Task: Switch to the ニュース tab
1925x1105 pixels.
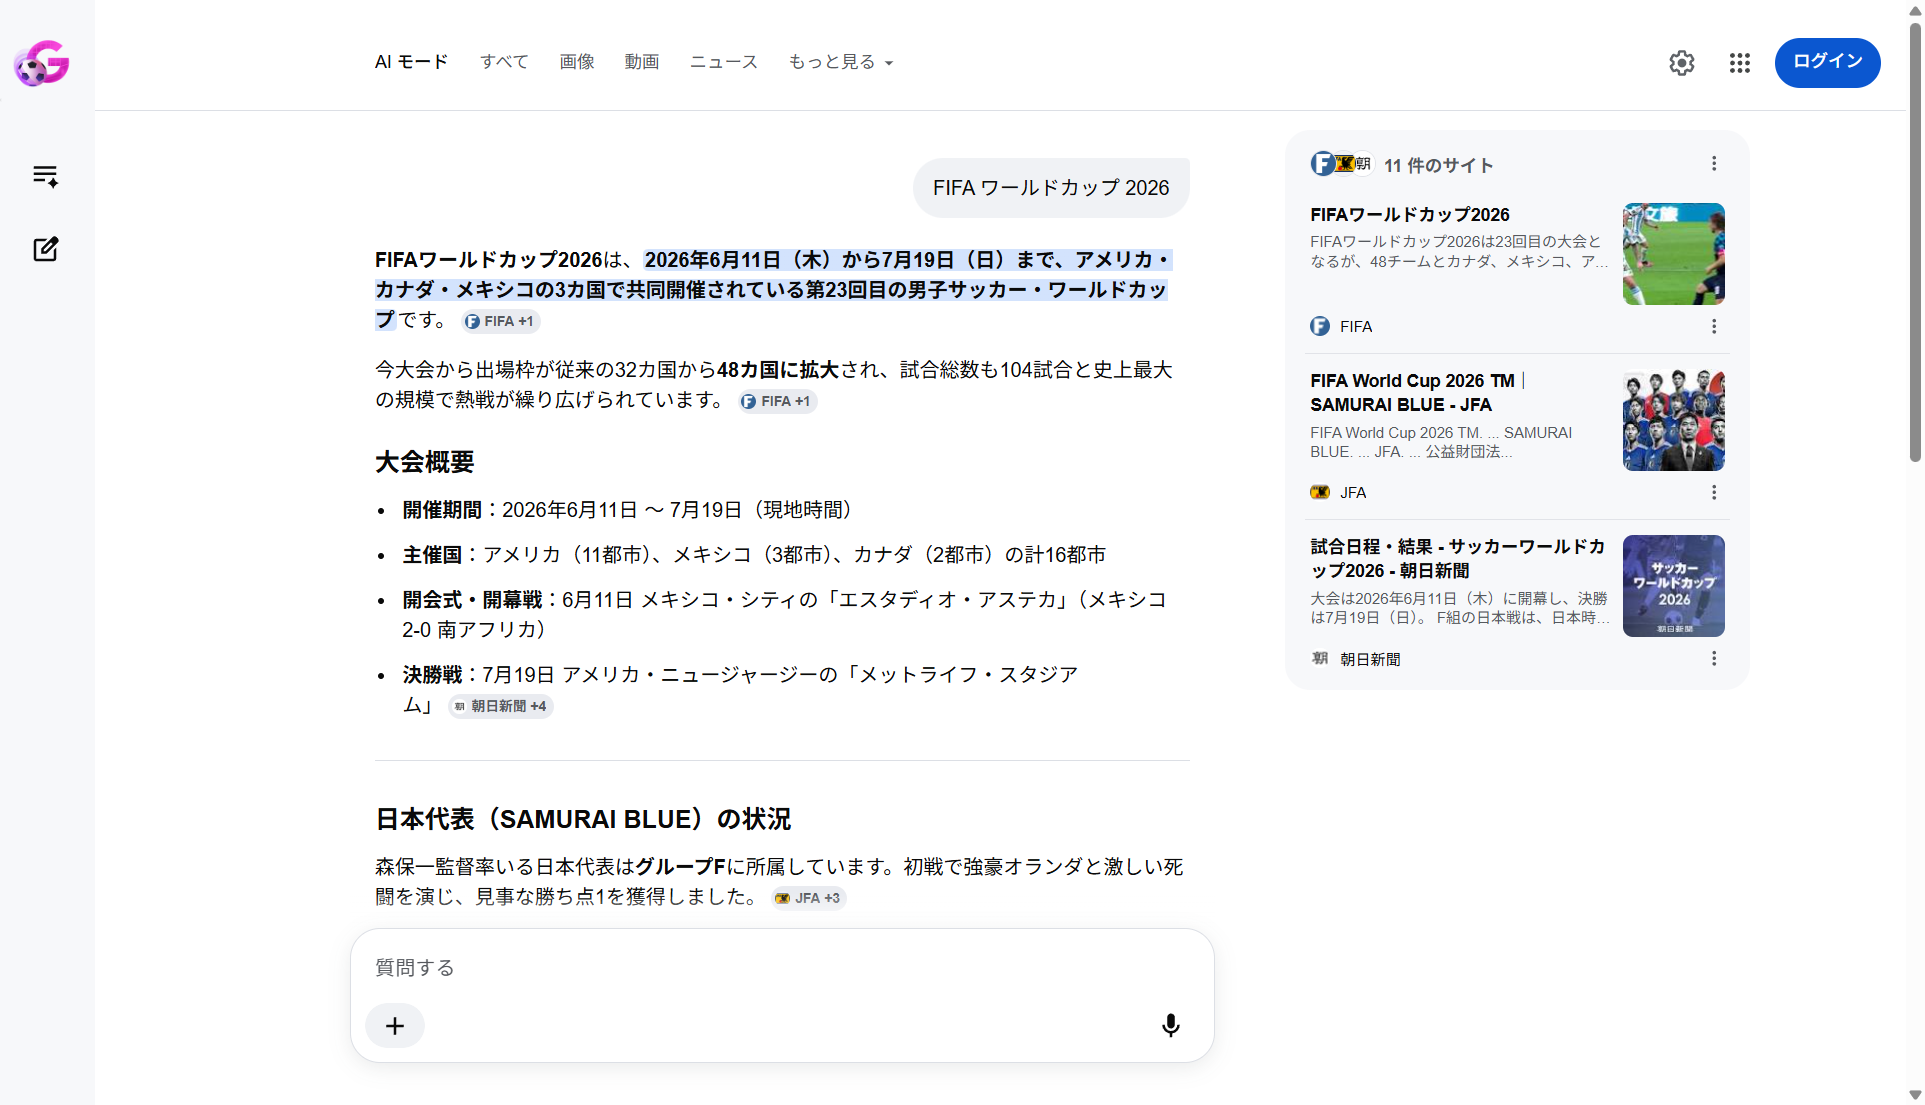Action: pos(724,62)
